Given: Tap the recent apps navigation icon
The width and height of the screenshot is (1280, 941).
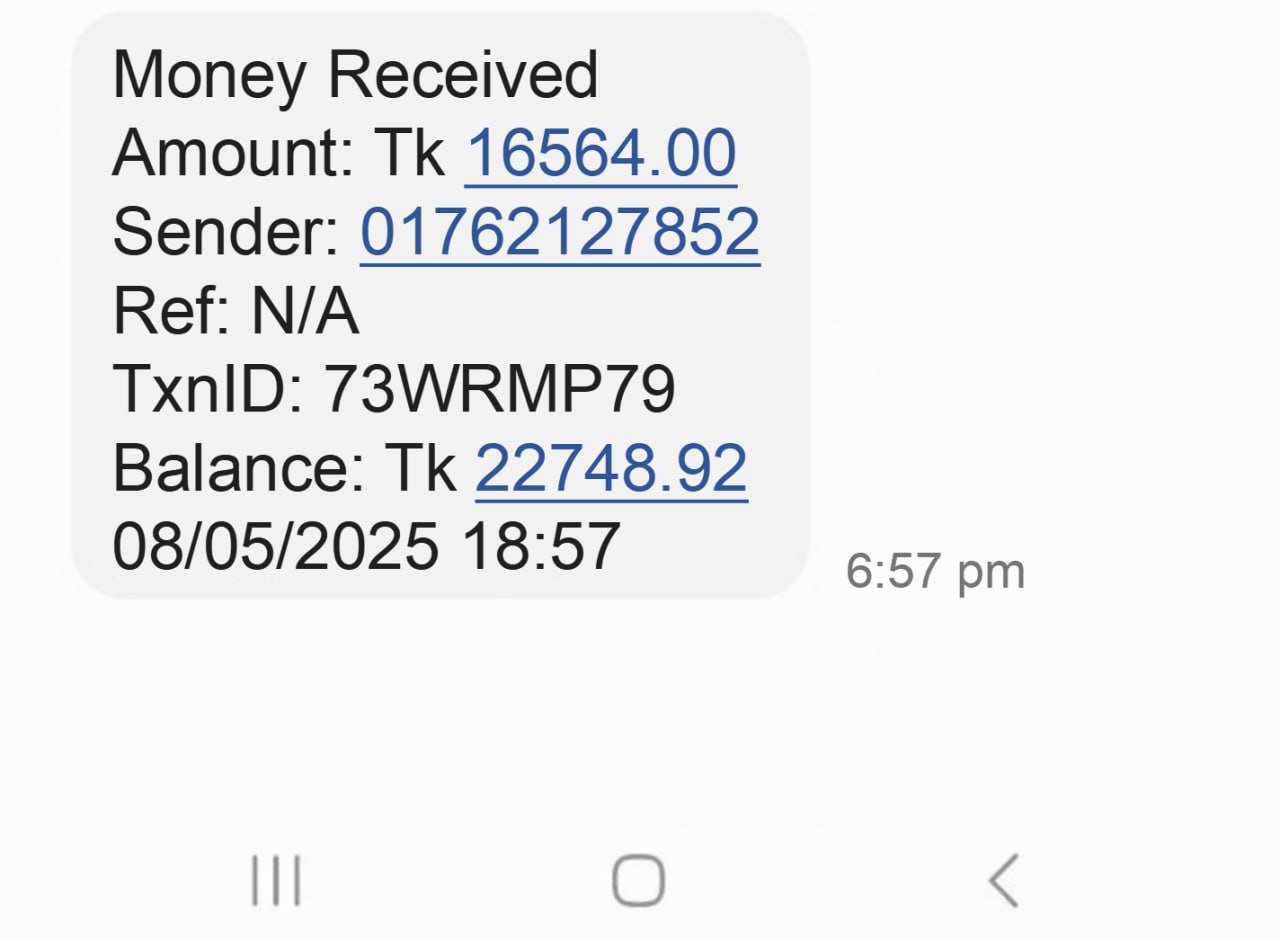Looking at the screenshot, I should click(x=275, y=882).
